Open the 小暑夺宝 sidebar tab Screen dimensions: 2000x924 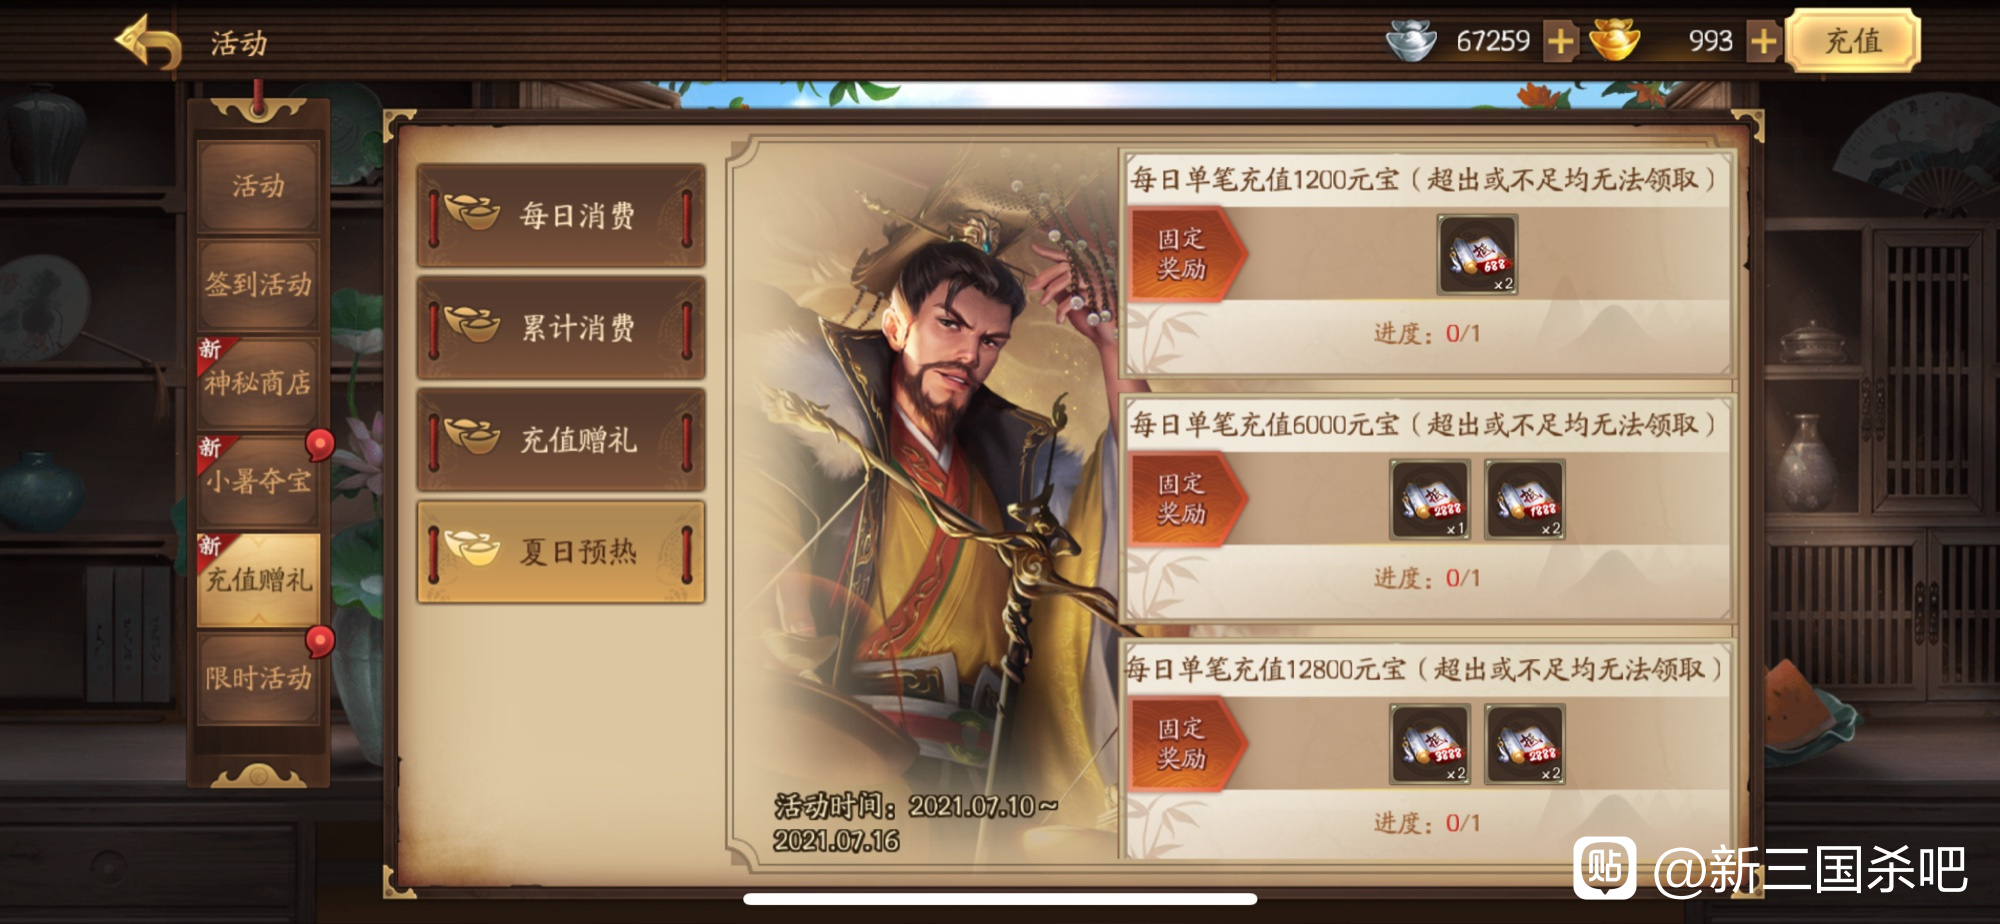(258, 481)
